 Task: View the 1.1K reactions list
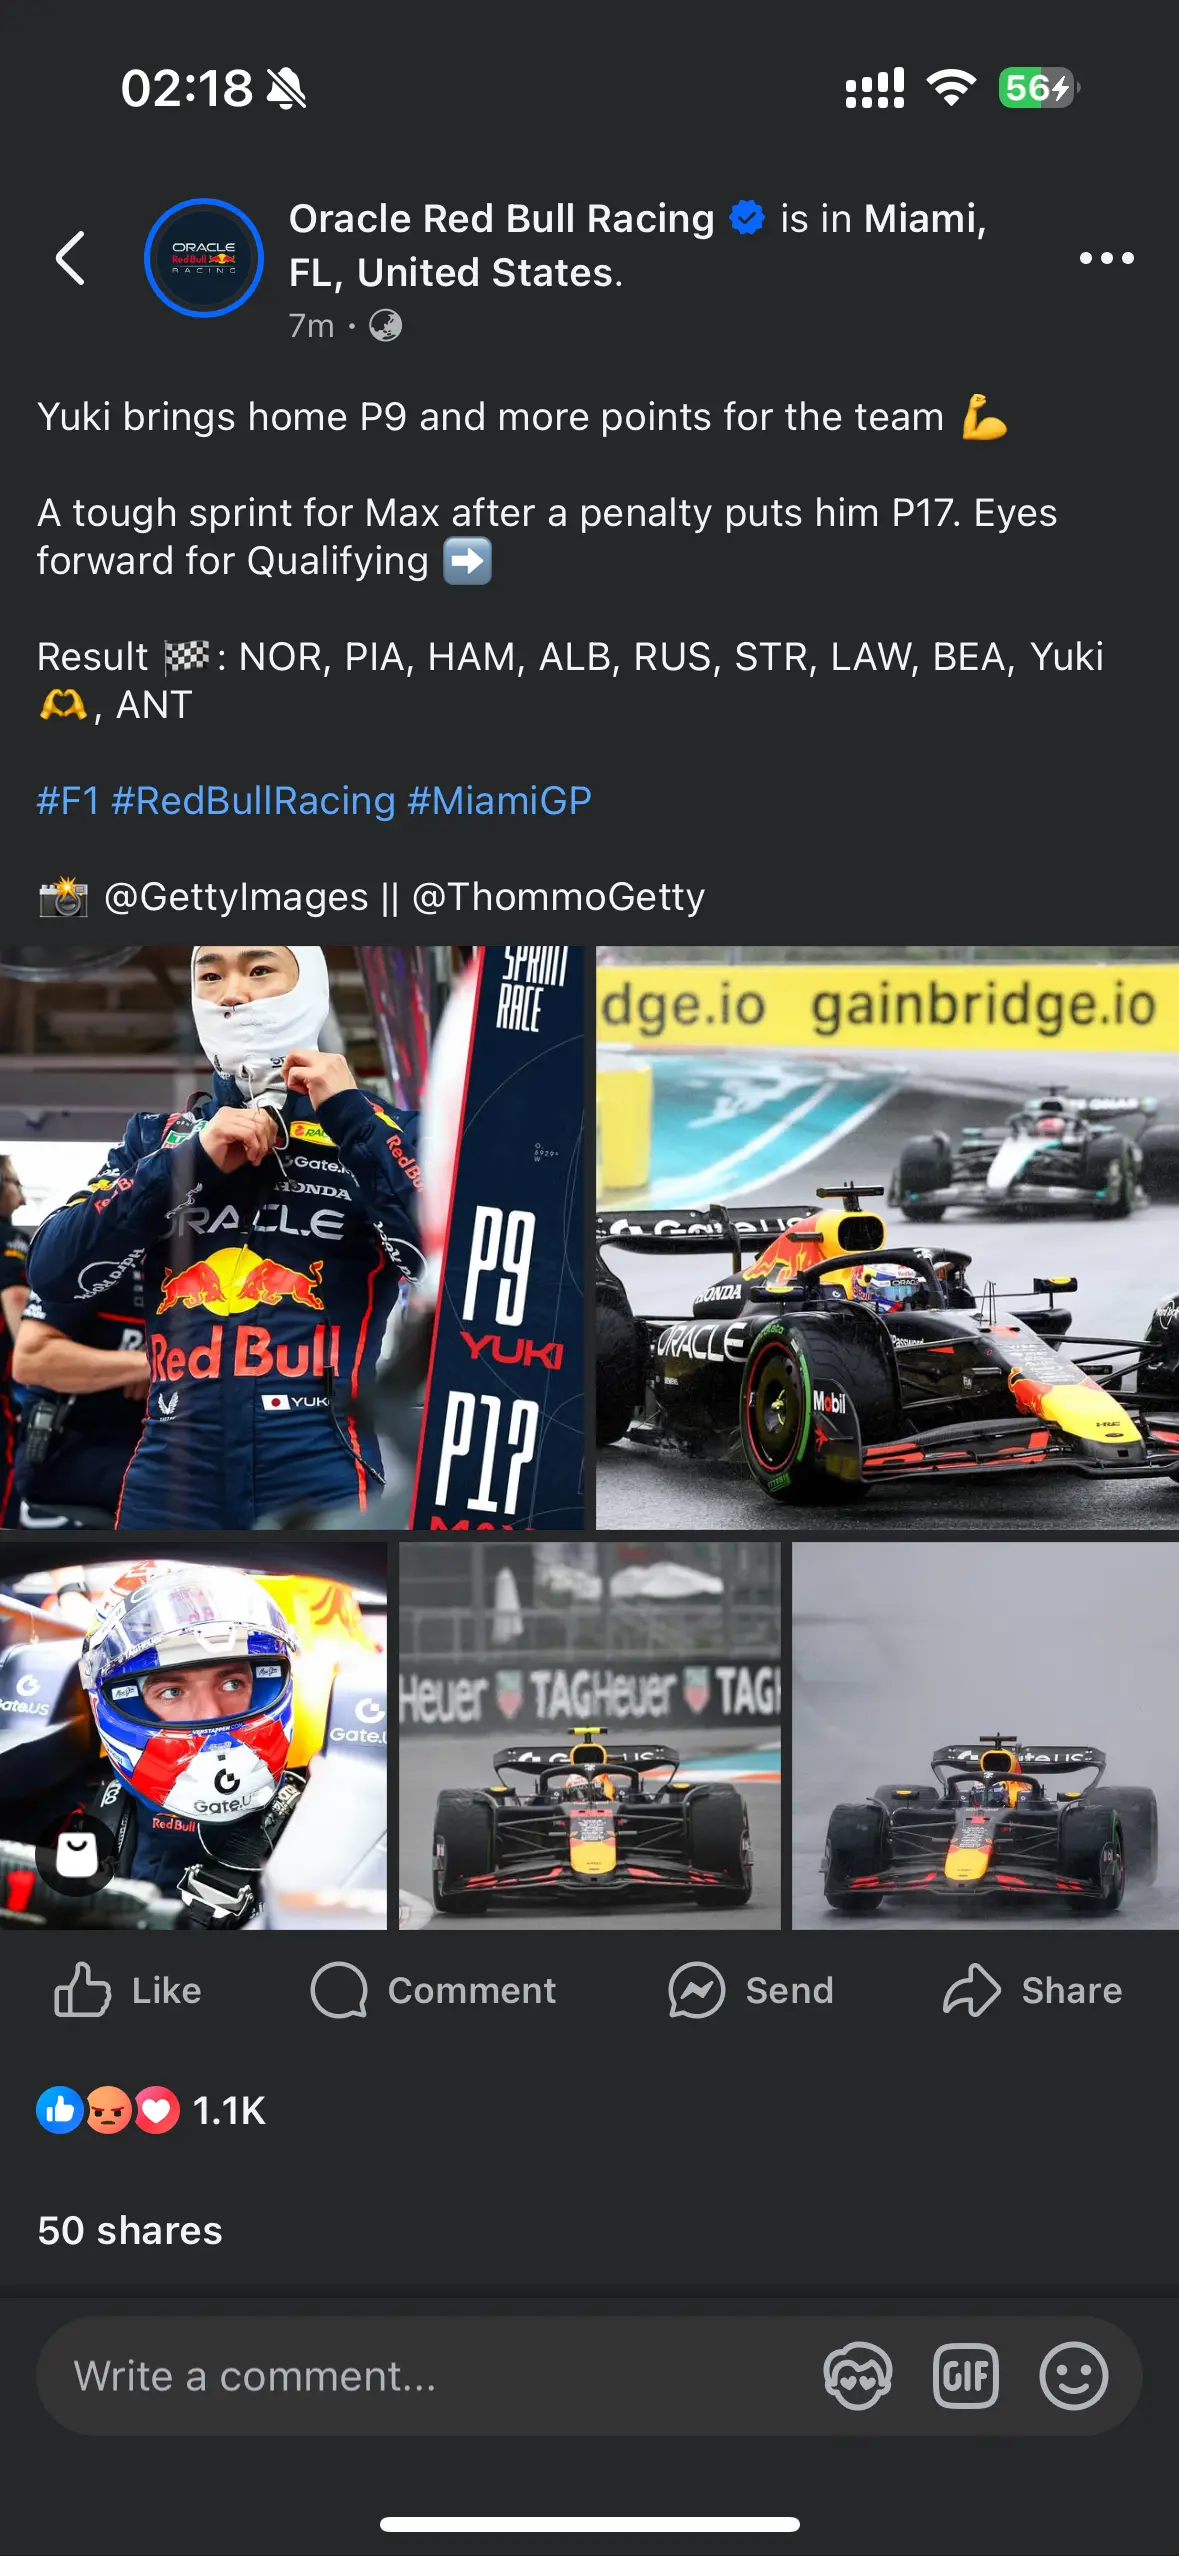(151, 2110)
